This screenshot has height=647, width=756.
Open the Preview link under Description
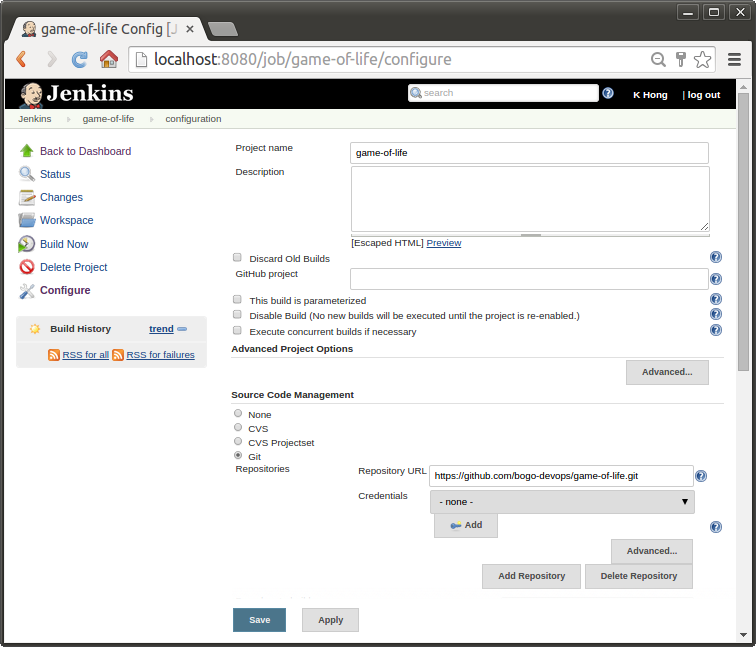(444, 243)
